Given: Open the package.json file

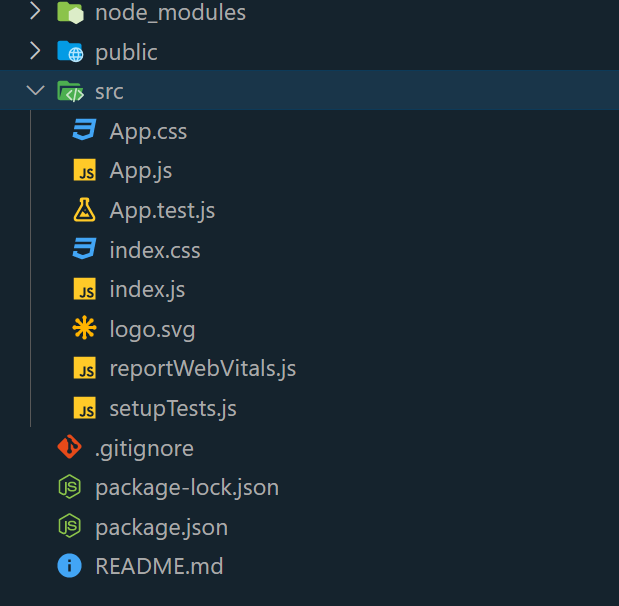Looking at the screenshot, I should click(162, 528).
